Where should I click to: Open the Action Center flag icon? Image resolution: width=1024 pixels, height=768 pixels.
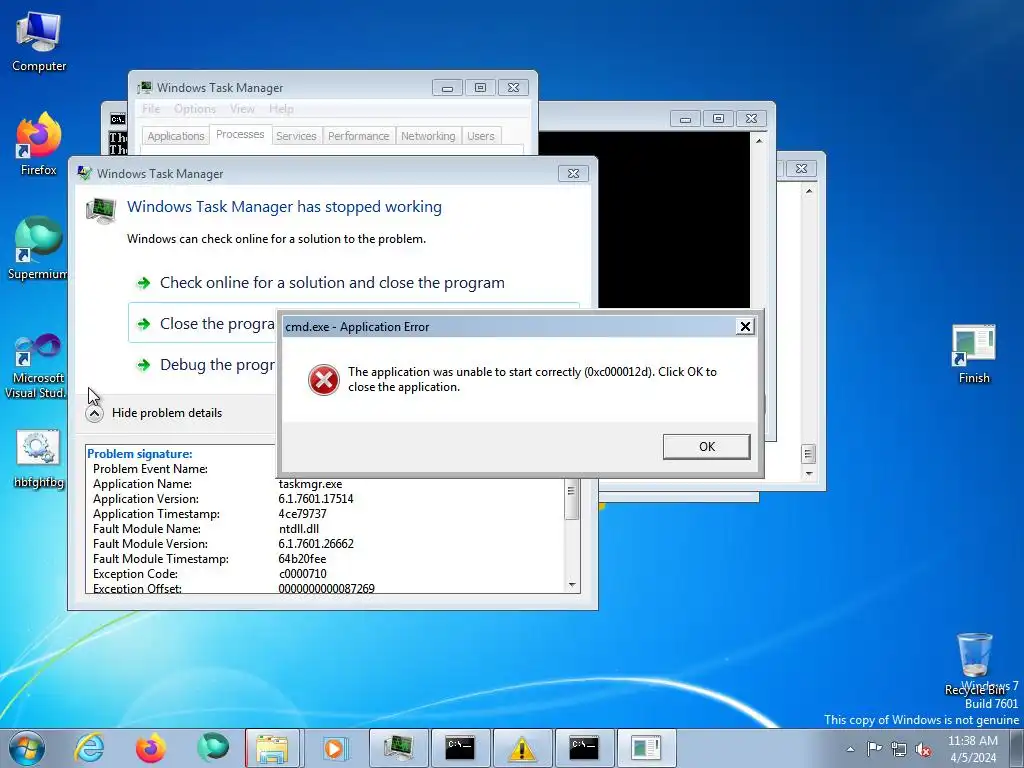pos(874,749)
